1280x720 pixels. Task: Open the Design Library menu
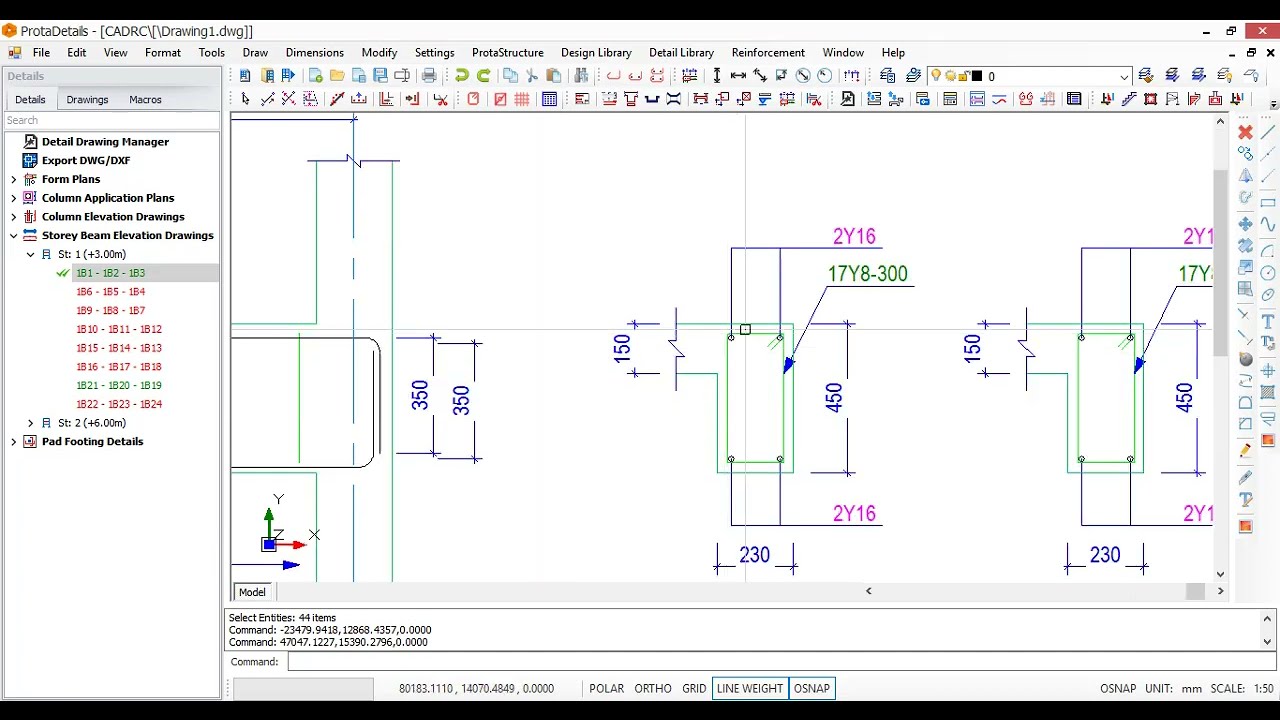point(596,53)
